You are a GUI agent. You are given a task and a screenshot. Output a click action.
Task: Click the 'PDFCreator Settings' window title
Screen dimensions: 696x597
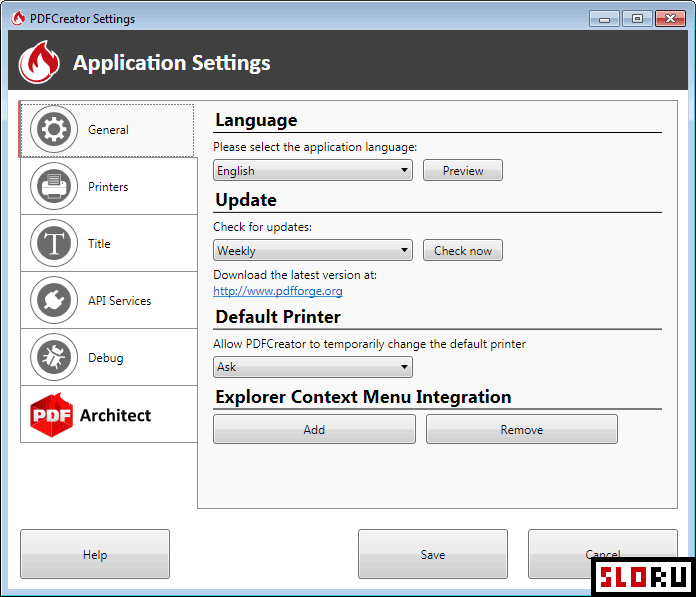click(82, 19)
